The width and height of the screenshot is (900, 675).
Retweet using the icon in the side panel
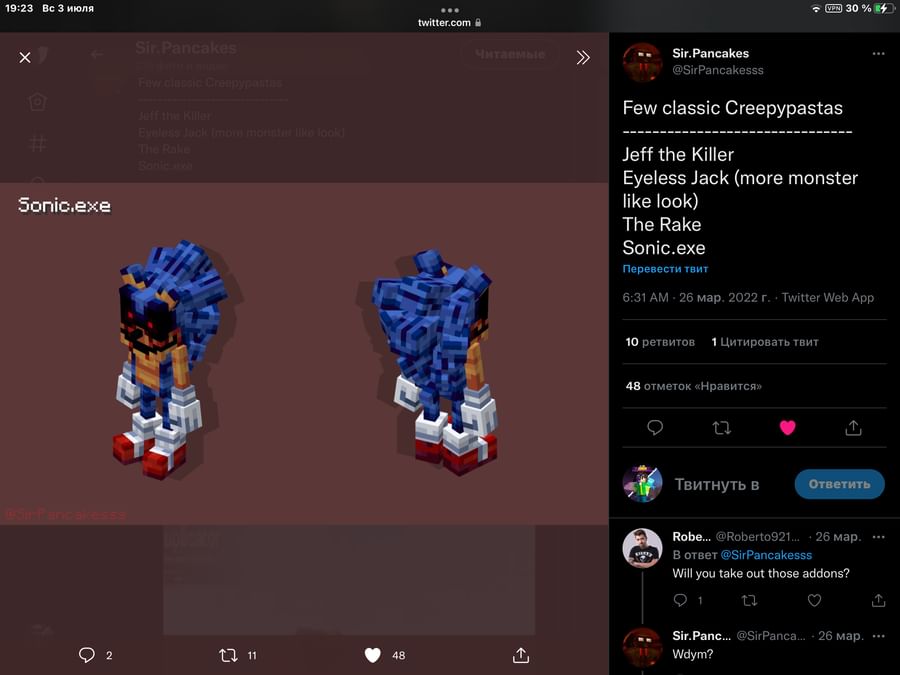tap(721, 428)
